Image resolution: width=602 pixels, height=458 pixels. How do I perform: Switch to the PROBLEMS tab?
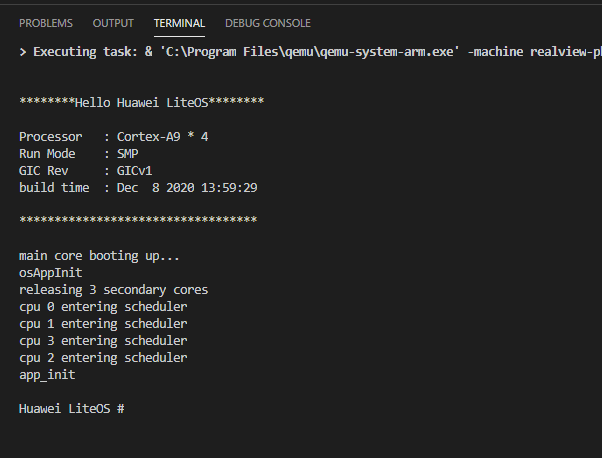pyautogui.click(x=46, y=23)
